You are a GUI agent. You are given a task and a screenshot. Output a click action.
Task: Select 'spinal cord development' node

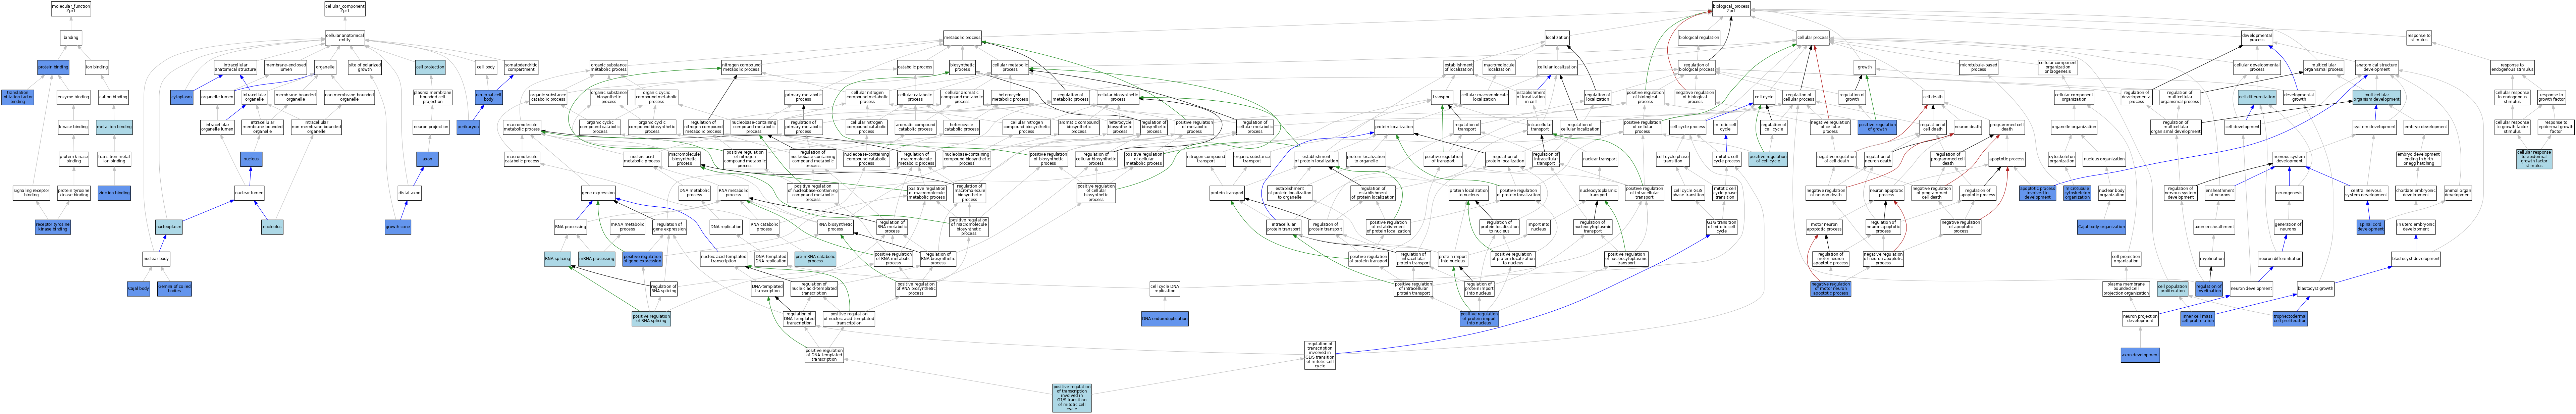(x=2370, y=227)
